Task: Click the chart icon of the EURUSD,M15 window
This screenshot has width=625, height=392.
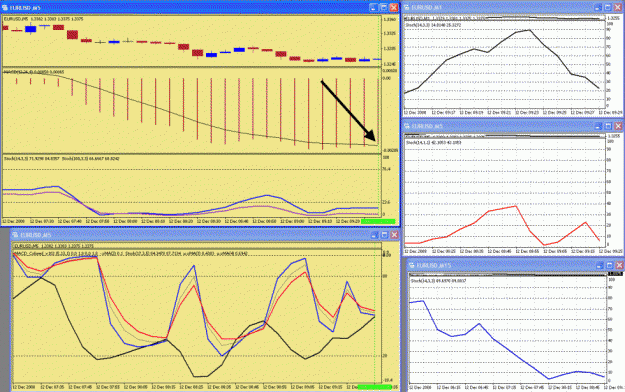Action: 412,265
